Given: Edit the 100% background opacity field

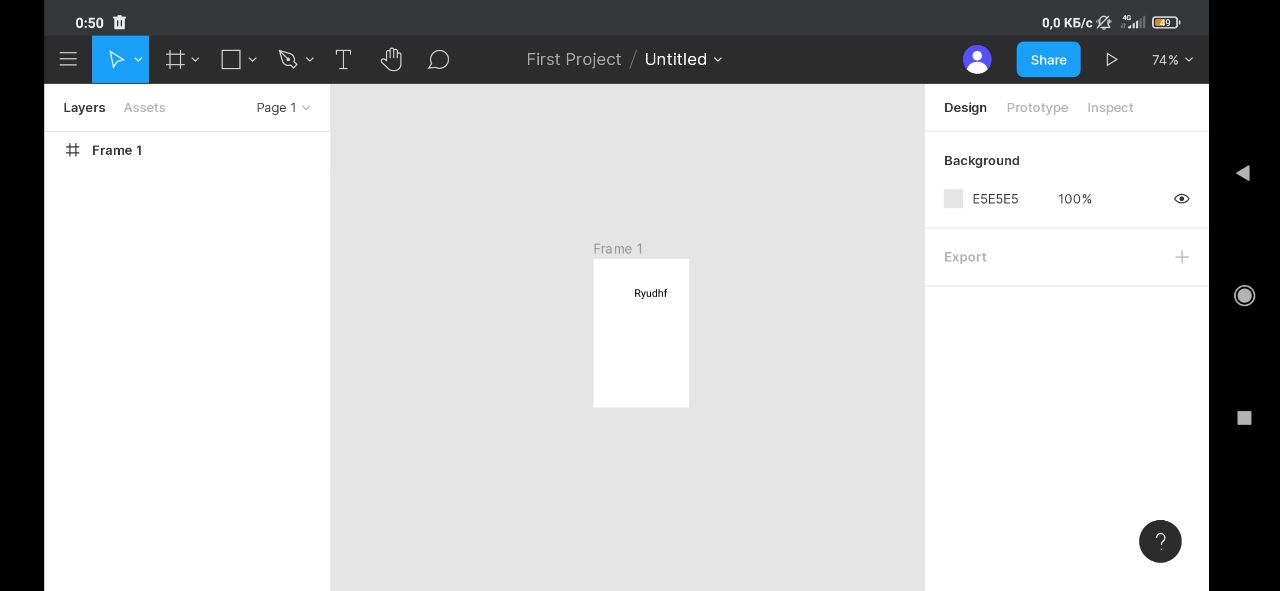Looking at the screenshot, I should coord(1075,199).
